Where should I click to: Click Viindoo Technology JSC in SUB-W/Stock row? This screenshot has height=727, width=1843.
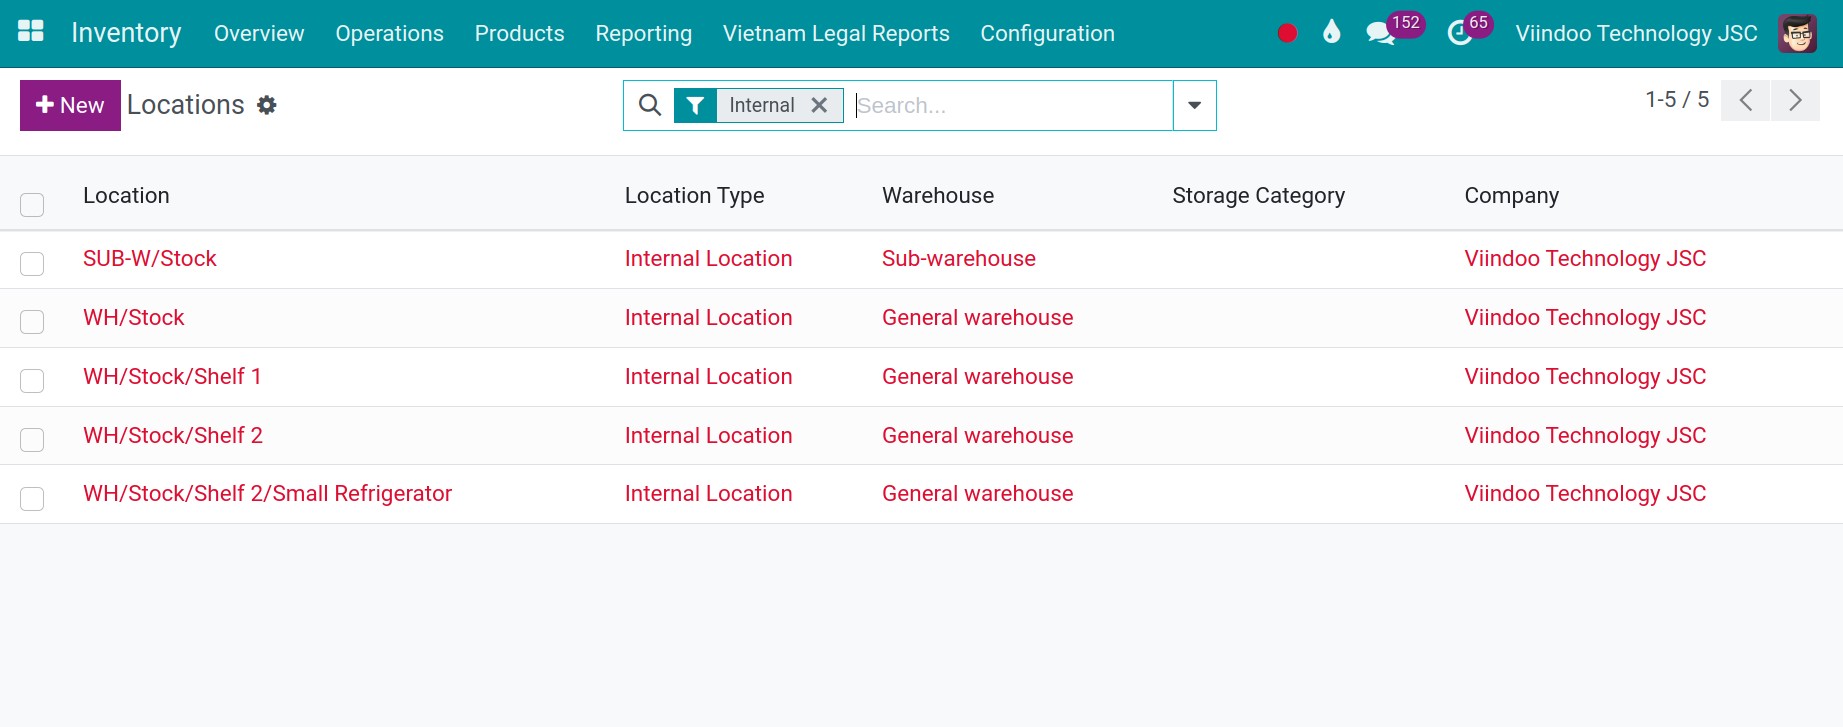click(1585, 259)
